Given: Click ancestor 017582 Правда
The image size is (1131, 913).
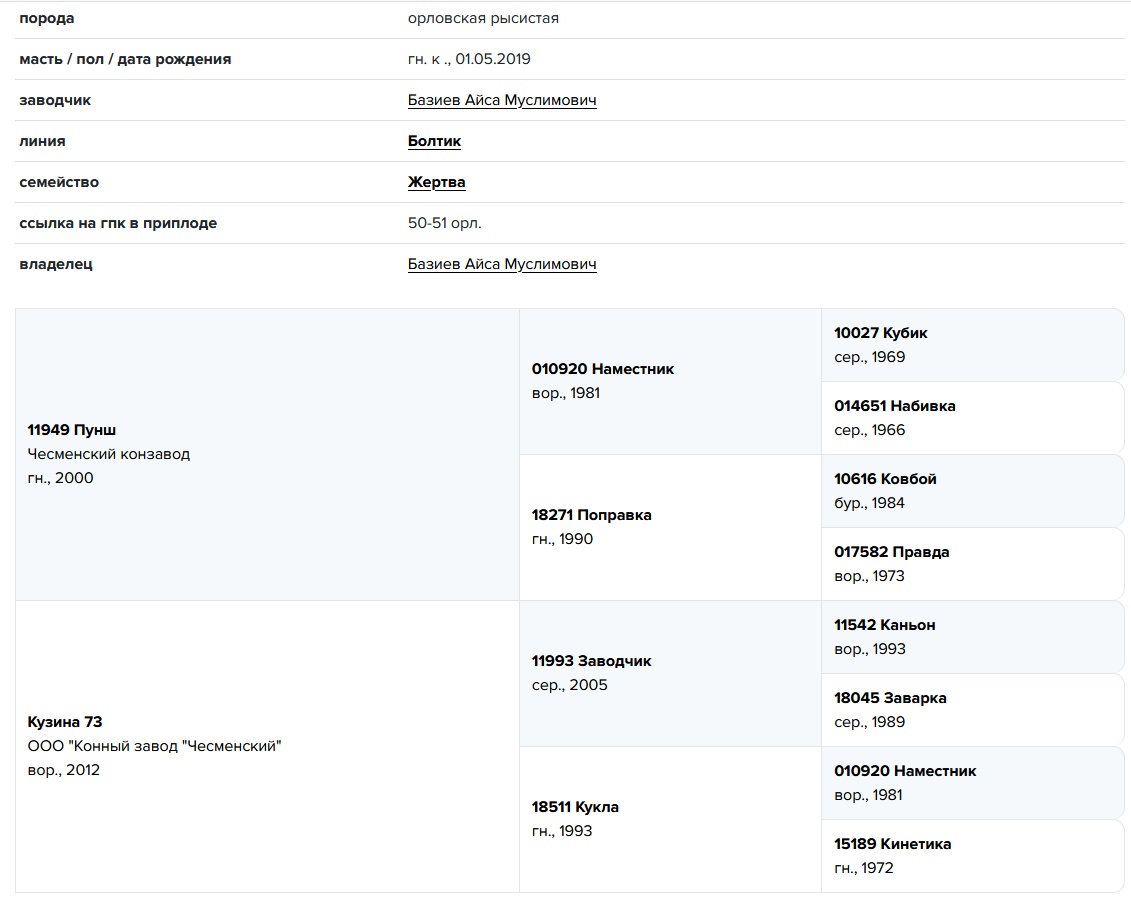Looking at the screenshot, I should pyautogui.click(x=892, y=552).
